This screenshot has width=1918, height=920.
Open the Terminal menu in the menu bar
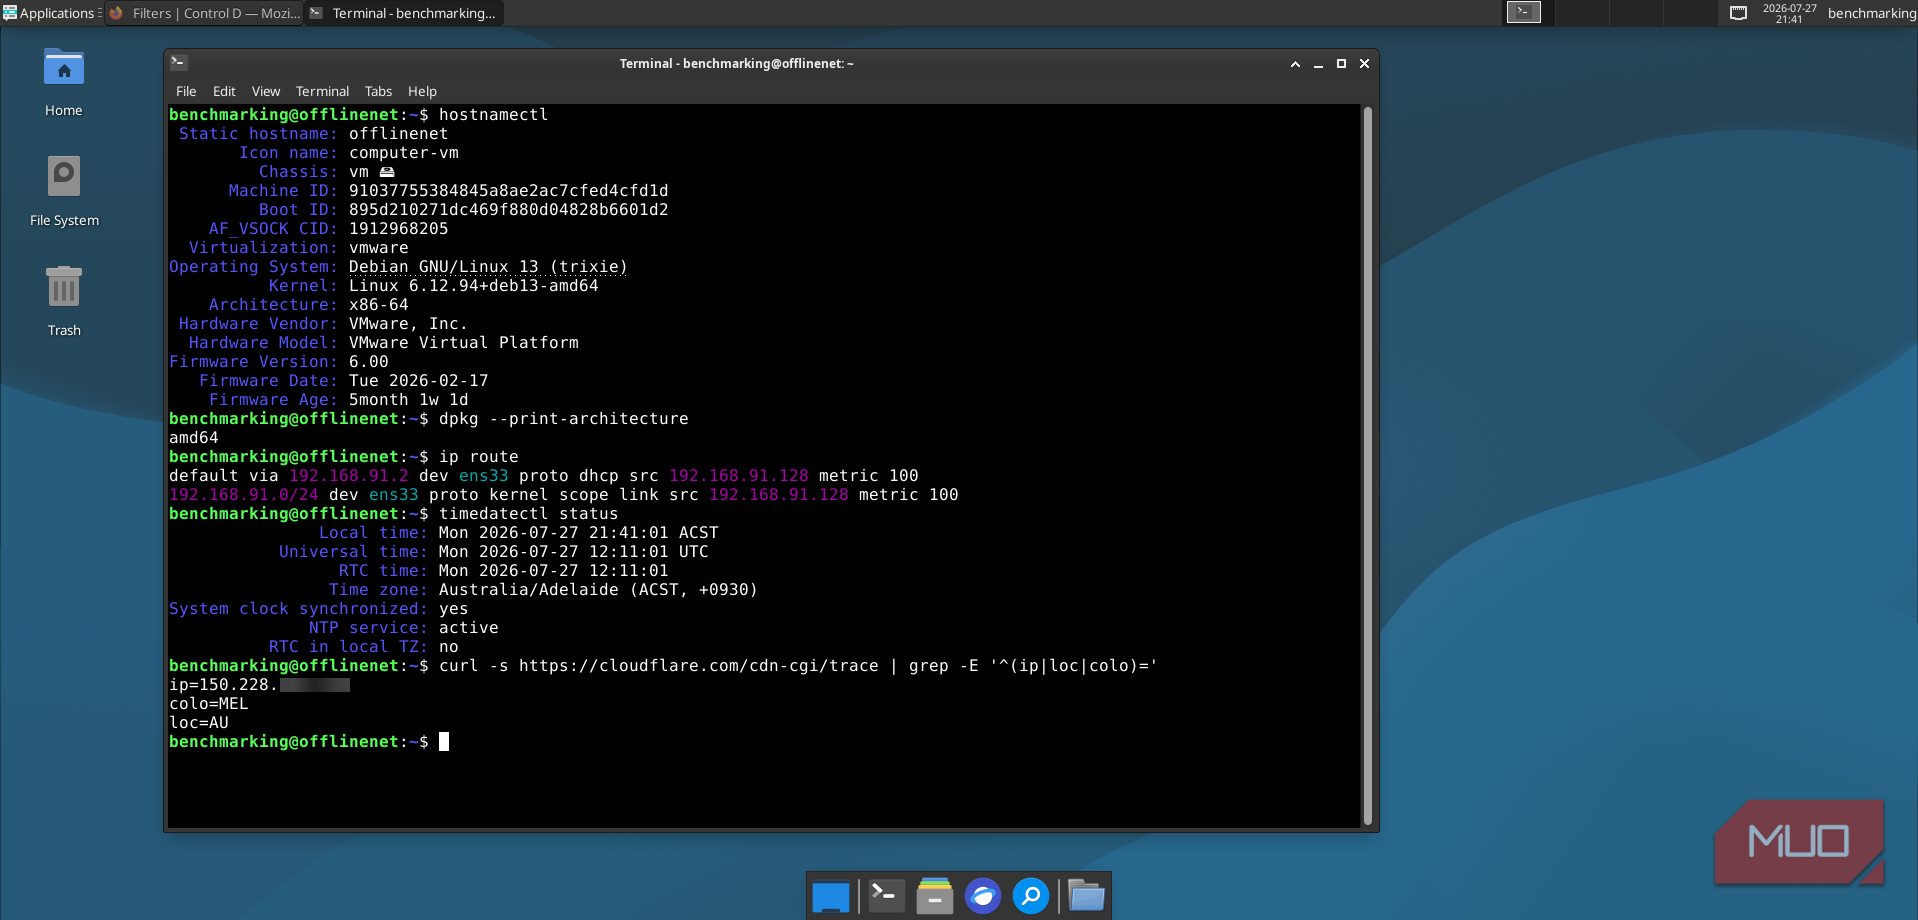tap(322, 91)
